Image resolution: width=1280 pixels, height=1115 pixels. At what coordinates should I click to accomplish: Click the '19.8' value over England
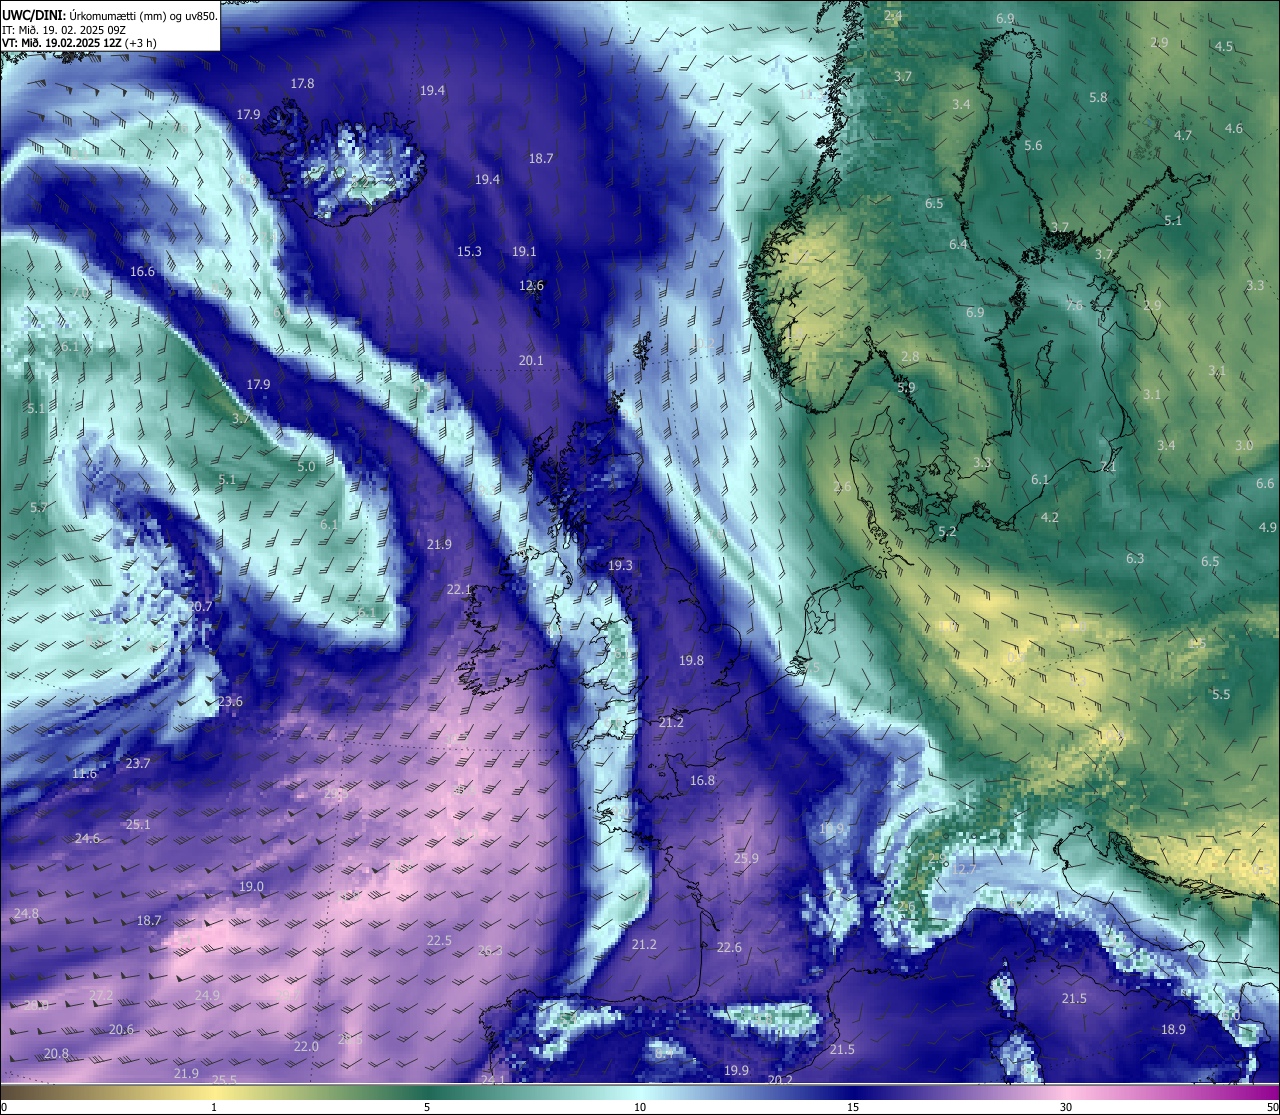[691, 661]
